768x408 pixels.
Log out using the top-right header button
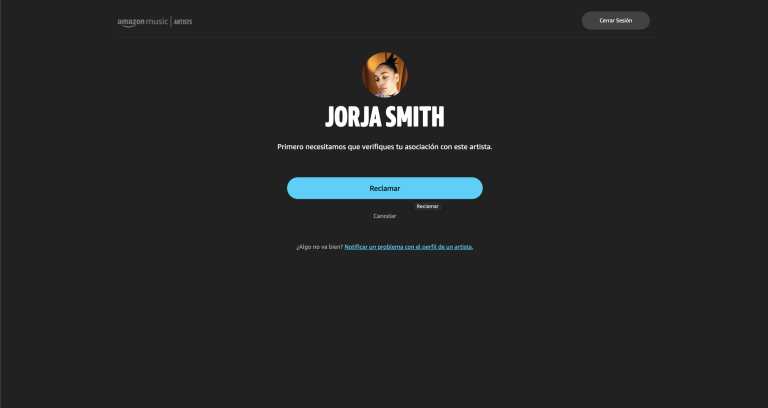coord(615,21)
